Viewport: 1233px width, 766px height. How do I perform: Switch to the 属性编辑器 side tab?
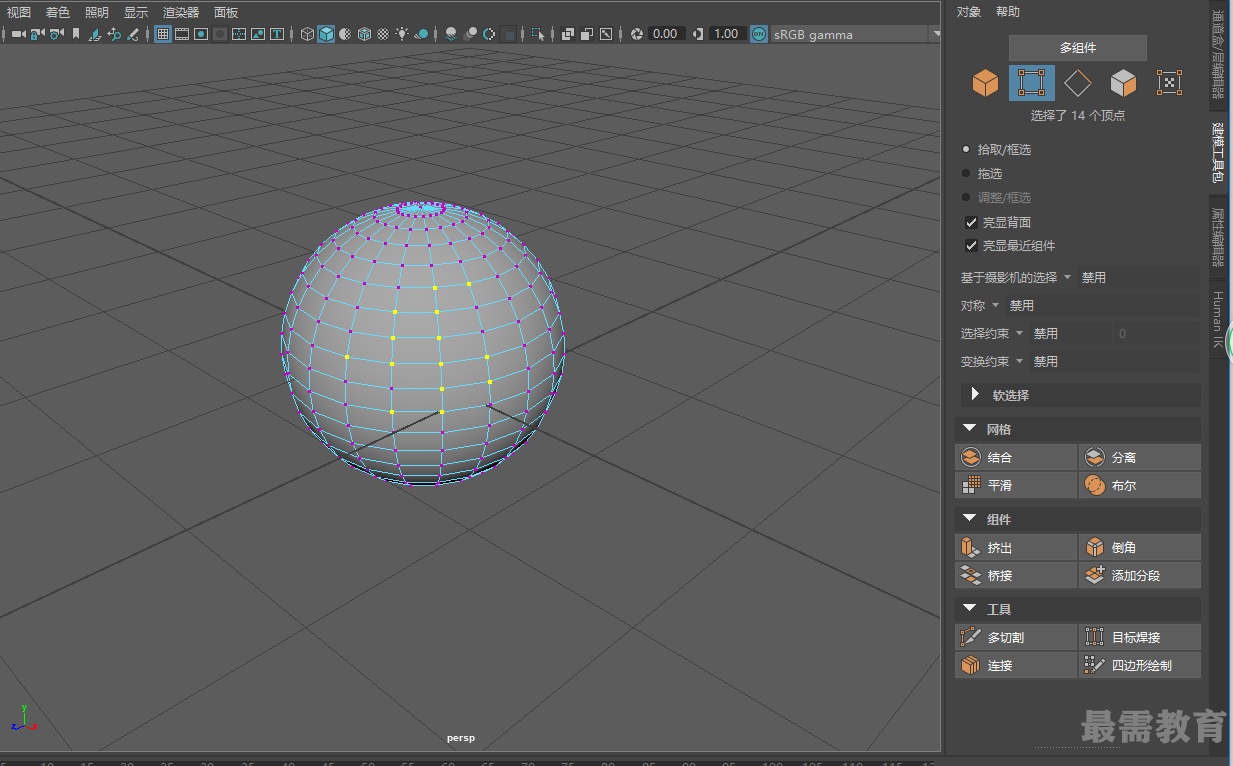[x=1218, y=236]
